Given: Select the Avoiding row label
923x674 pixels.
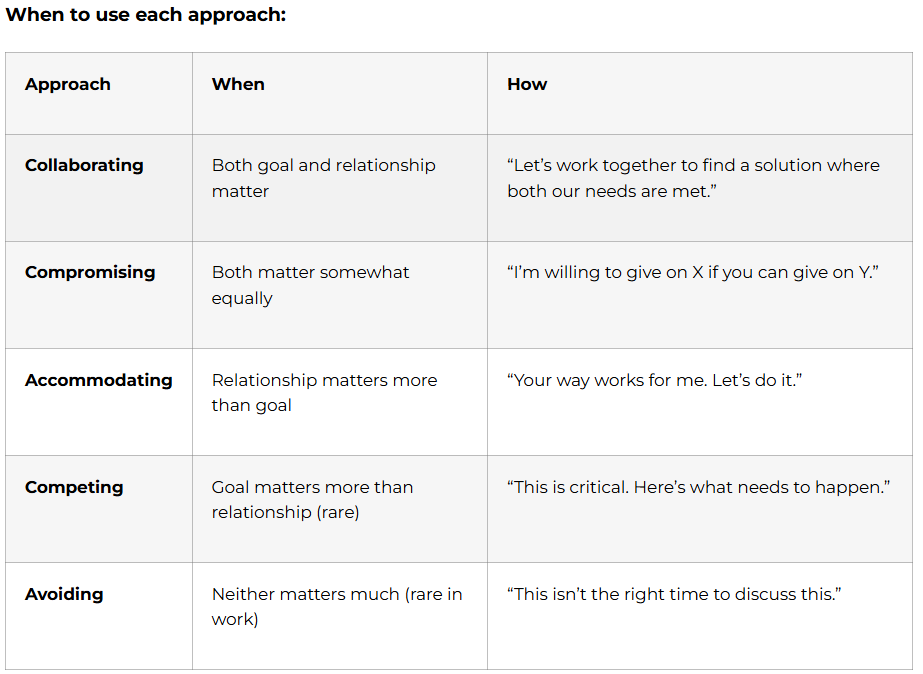Looking at the screenshot, I should [64, 594].
